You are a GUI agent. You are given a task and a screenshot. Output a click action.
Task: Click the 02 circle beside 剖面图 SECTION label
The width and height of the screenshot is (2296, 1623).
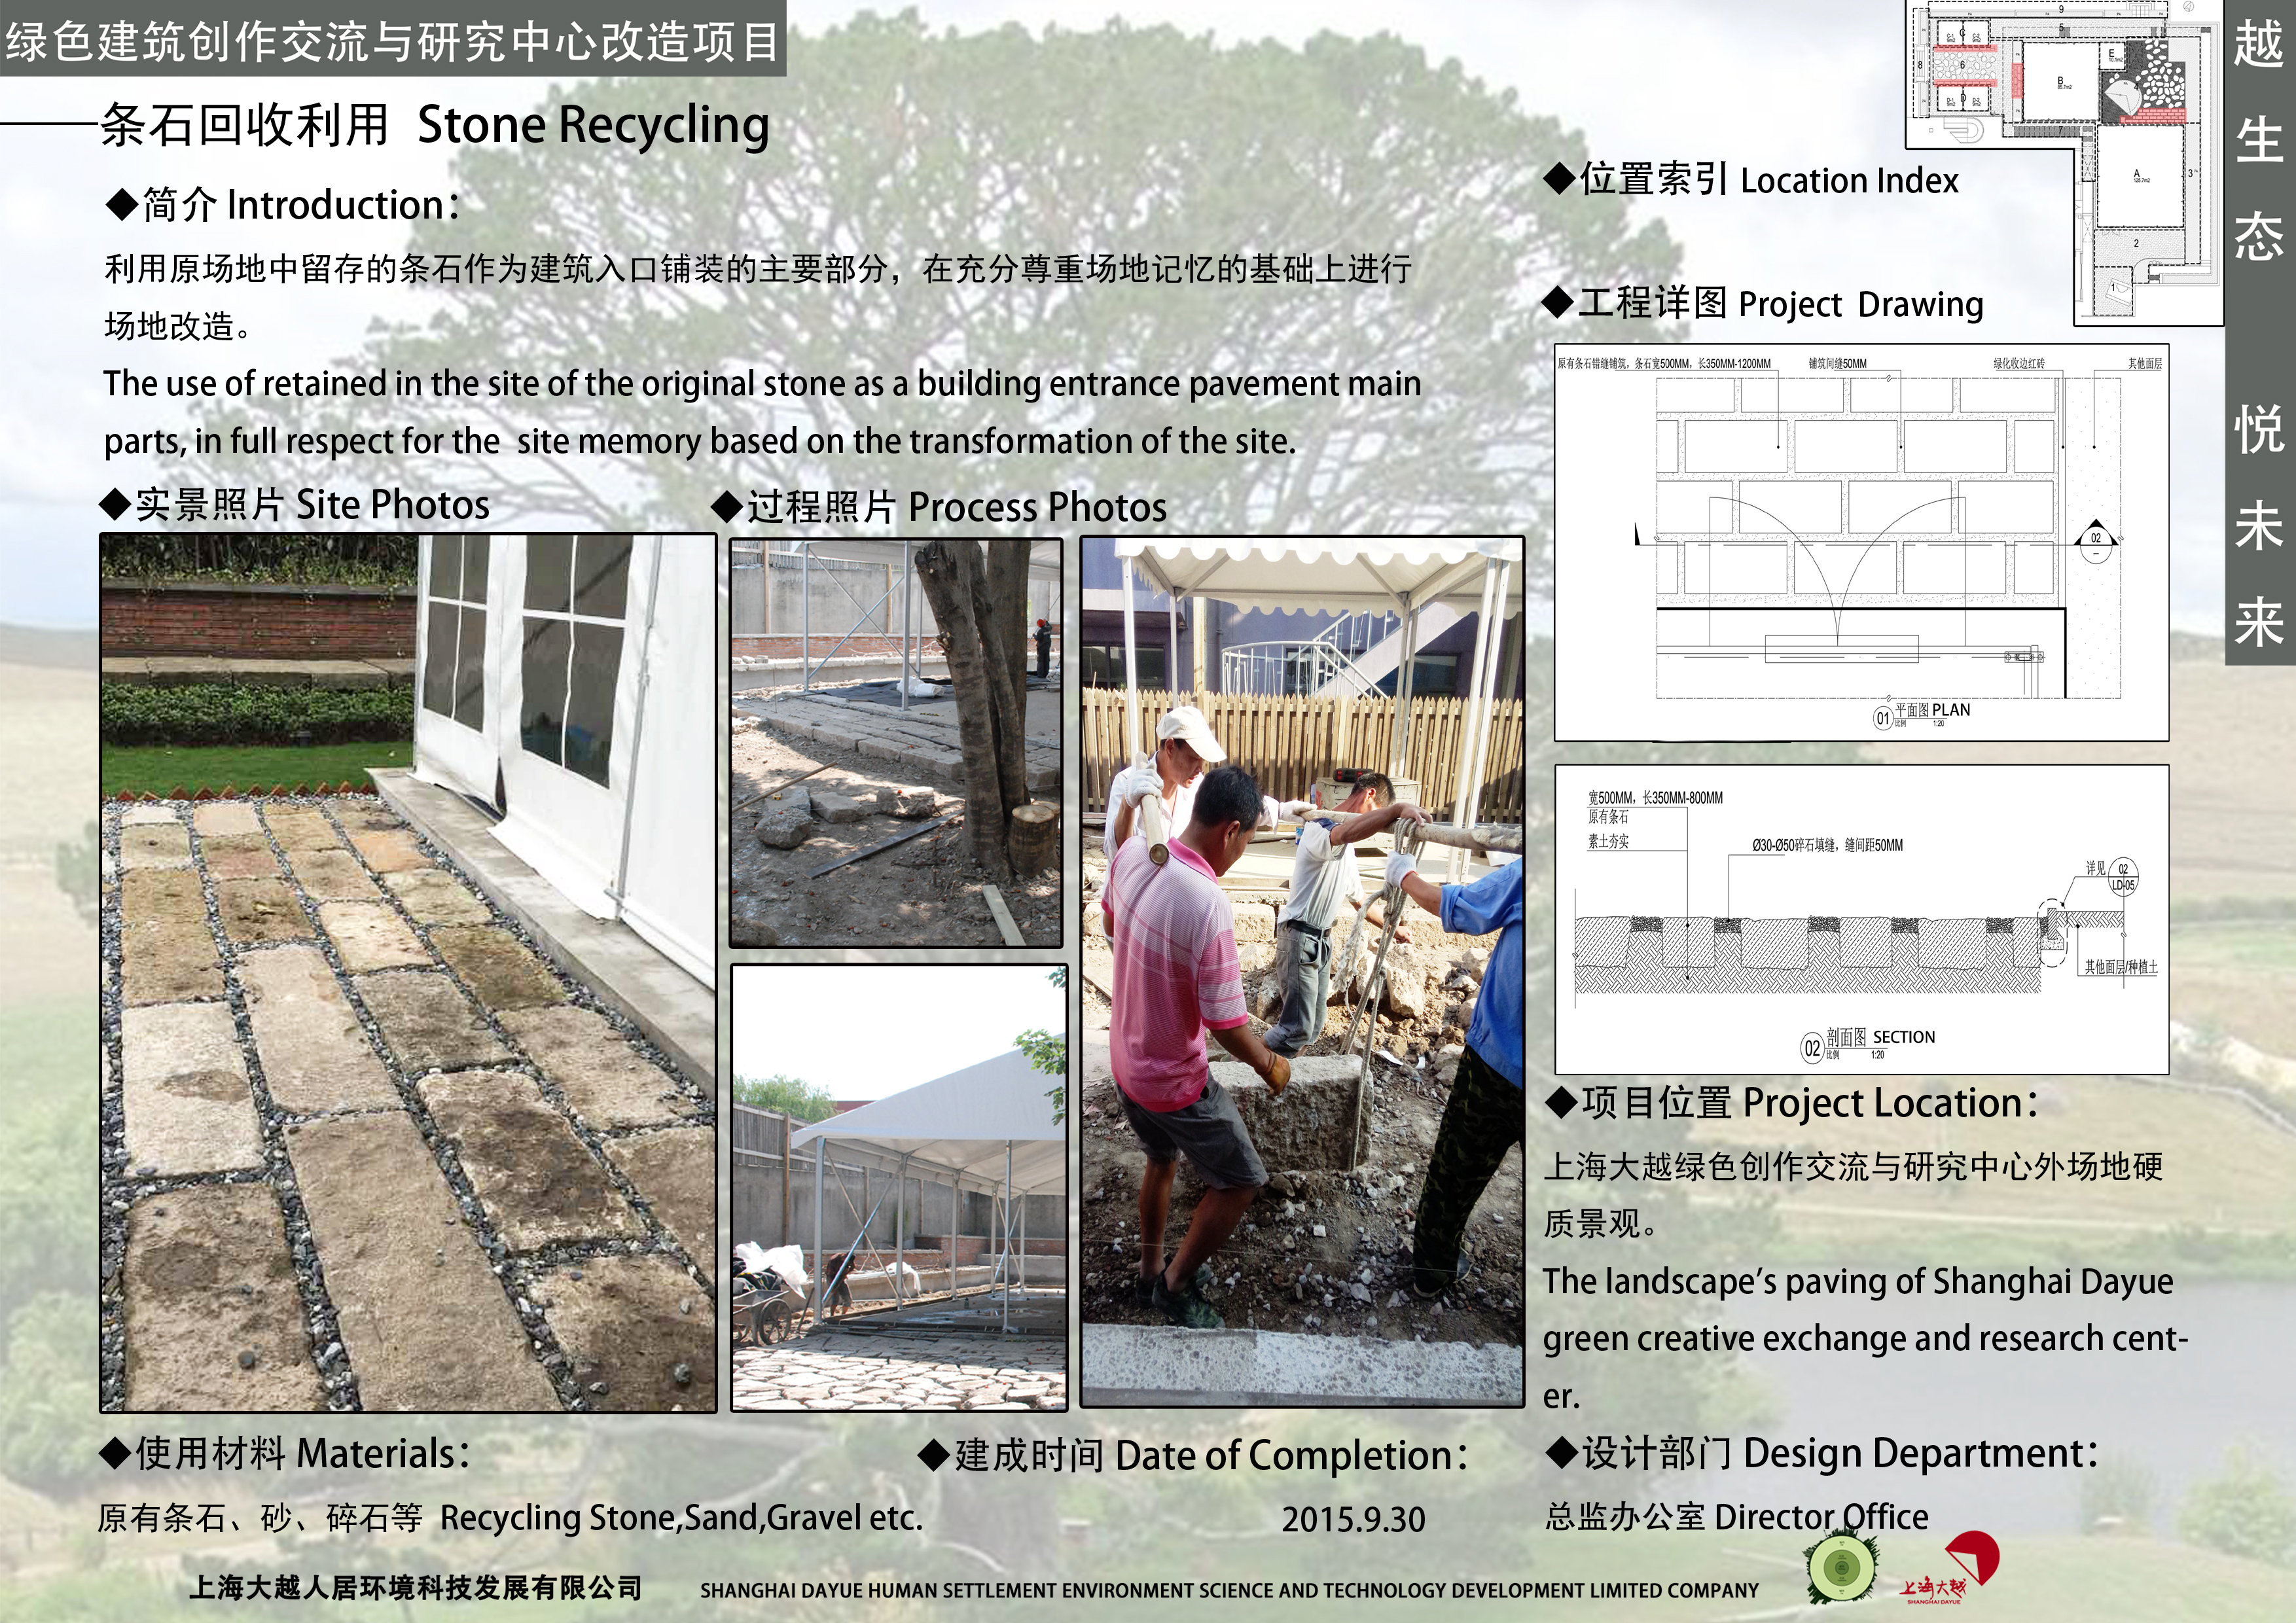click(x=1811, y=1048)
